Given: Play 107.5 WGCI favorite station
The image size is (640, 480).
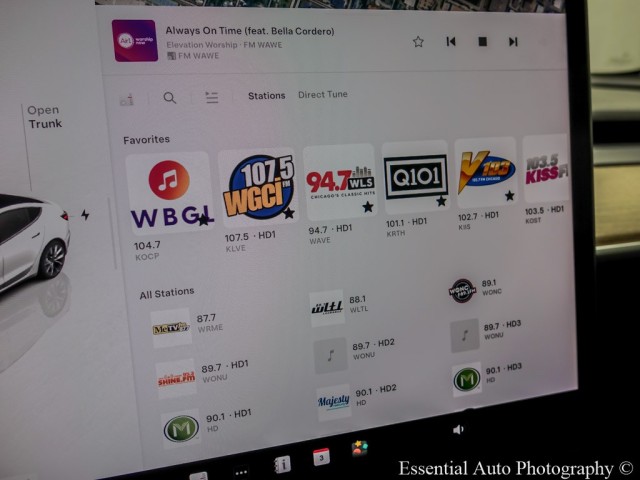Looking at the screenshot, I should point(258,188).
